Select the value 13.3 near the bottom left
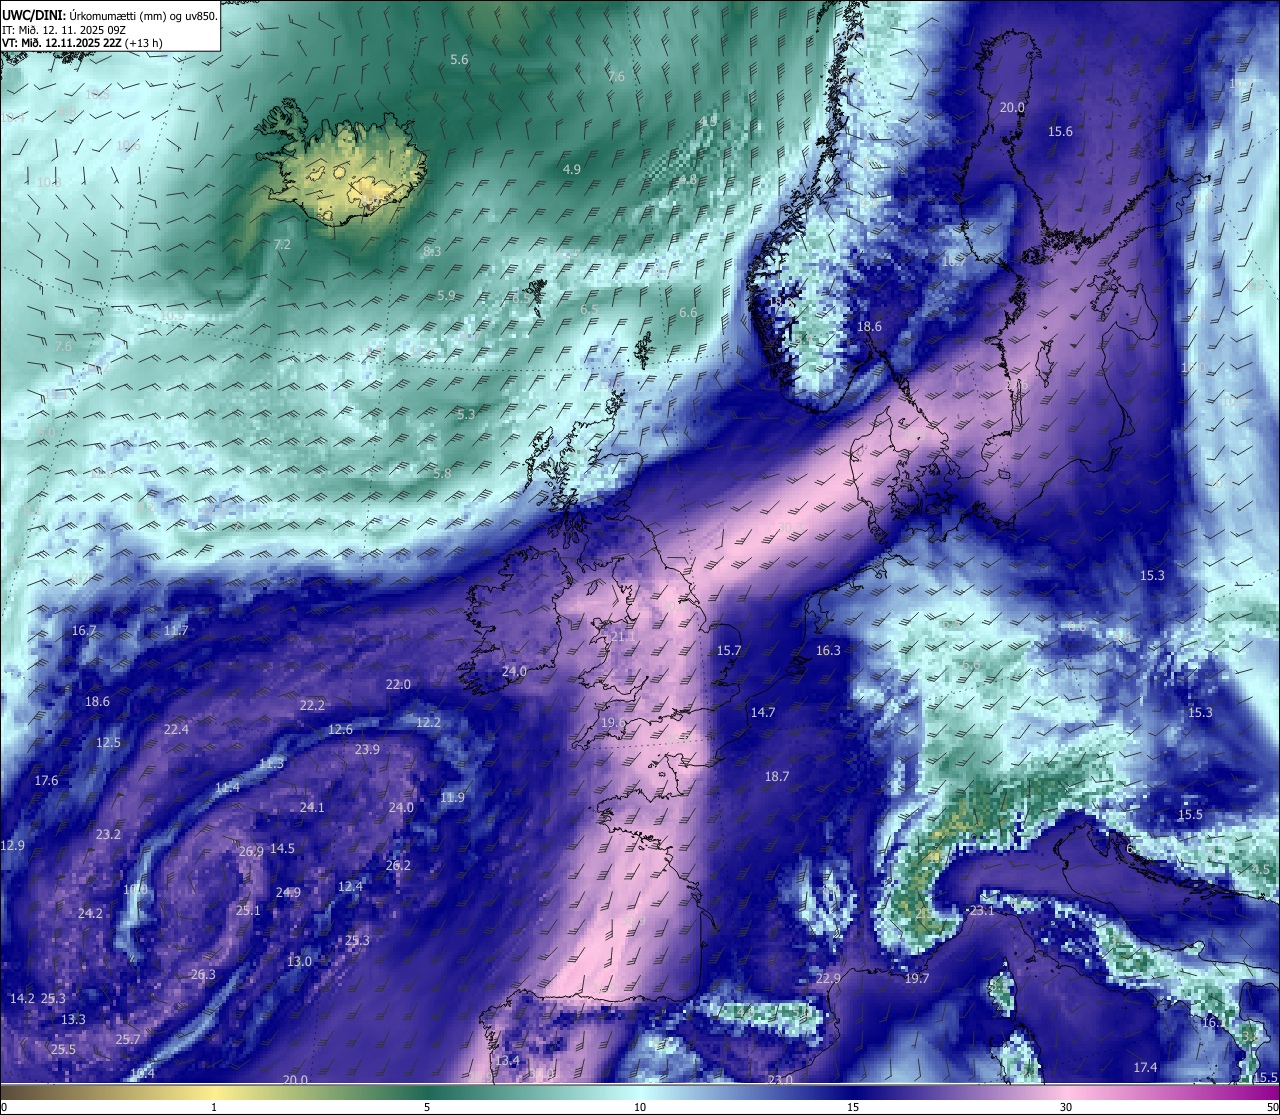The image size is (1280, 1115). pos(73,1020)
